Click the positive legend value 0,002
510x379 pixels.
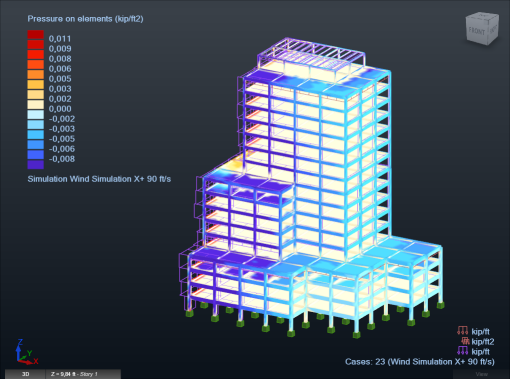(60, 99)
